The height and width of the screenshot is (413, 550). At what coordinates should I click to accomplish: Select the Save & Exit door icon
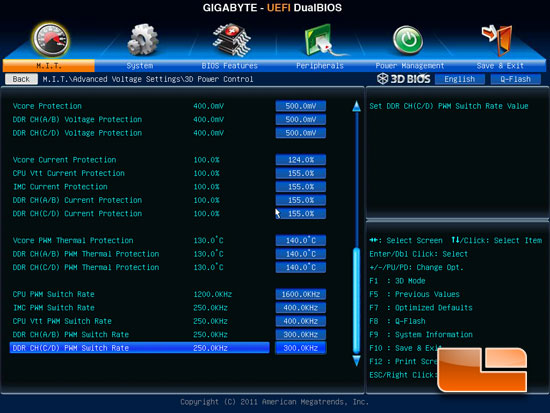click(x=497, y=40)
